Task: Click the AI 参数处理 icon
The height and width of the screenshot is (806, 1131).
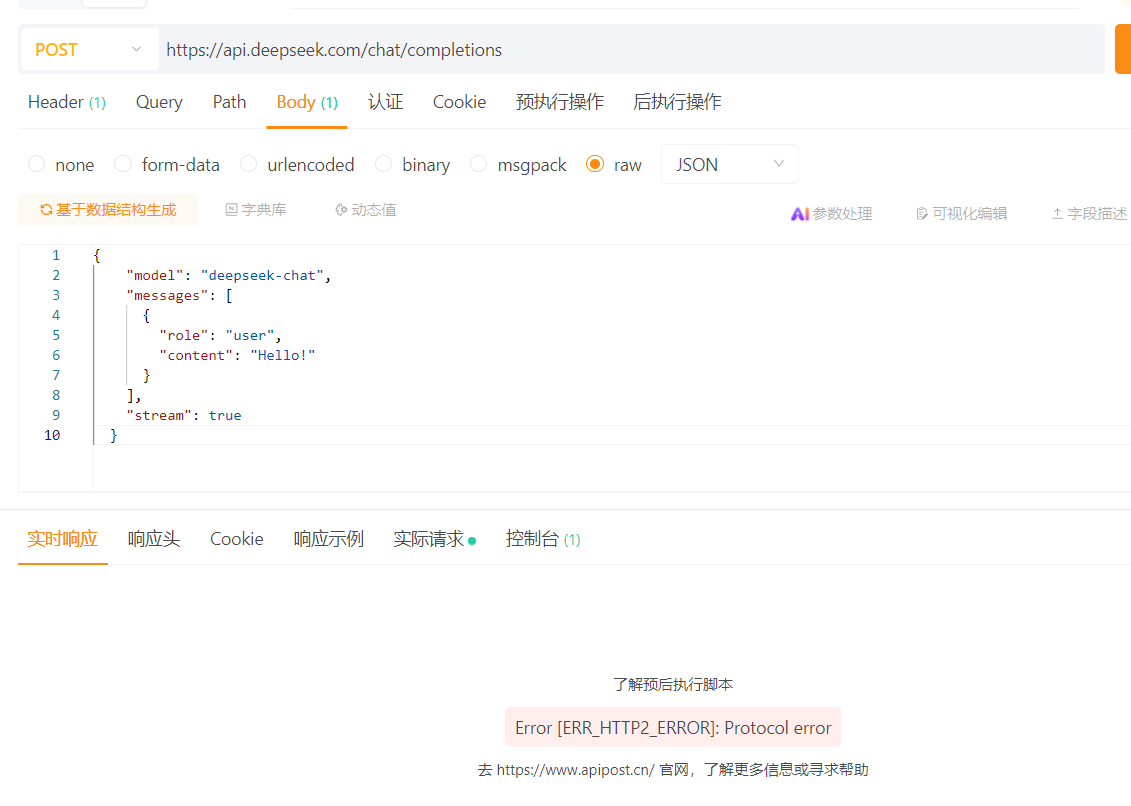Action: [799, 214]
